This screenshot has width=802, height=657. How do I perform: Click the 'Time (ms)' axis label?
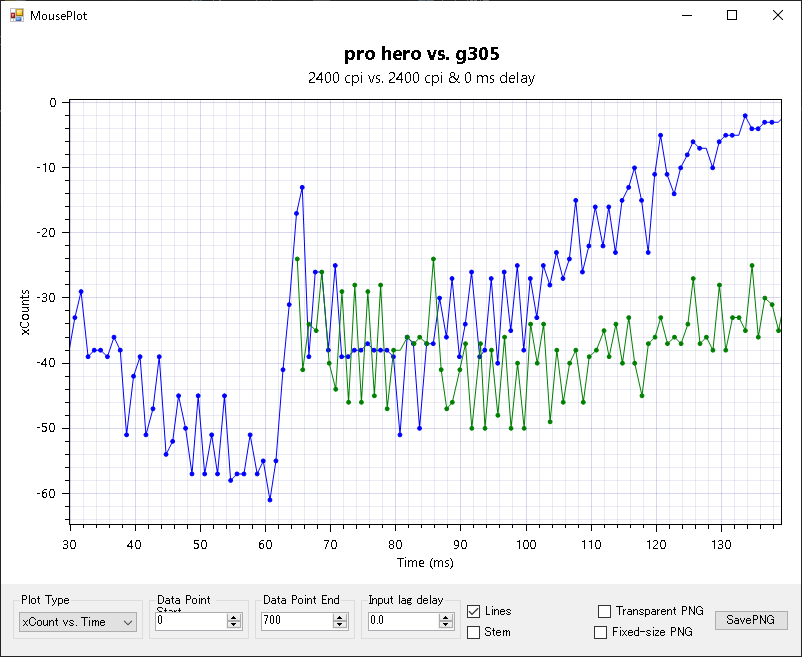pos(425,563)
